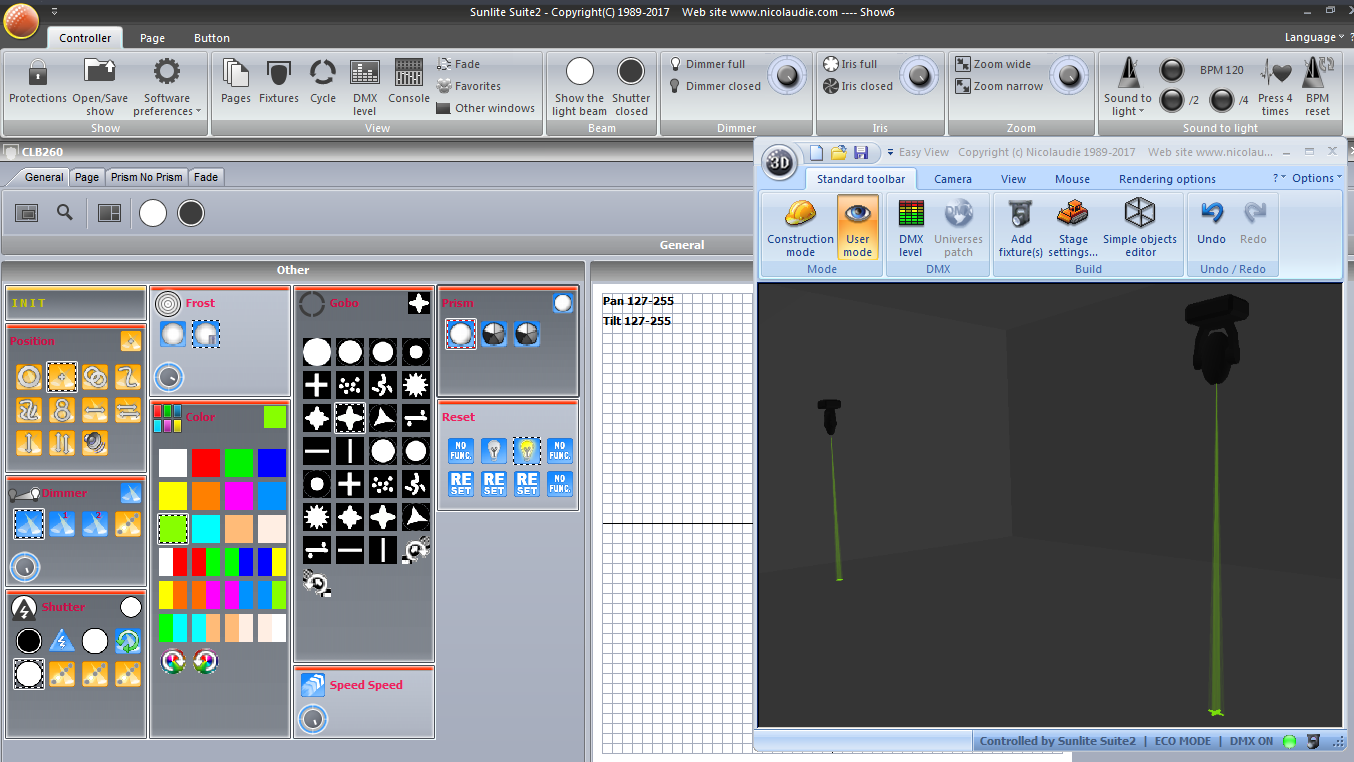The height and width of the screenshot is (762, 1354).
Task: Click the Speed Speed panel dial
Action: (313, 717)
